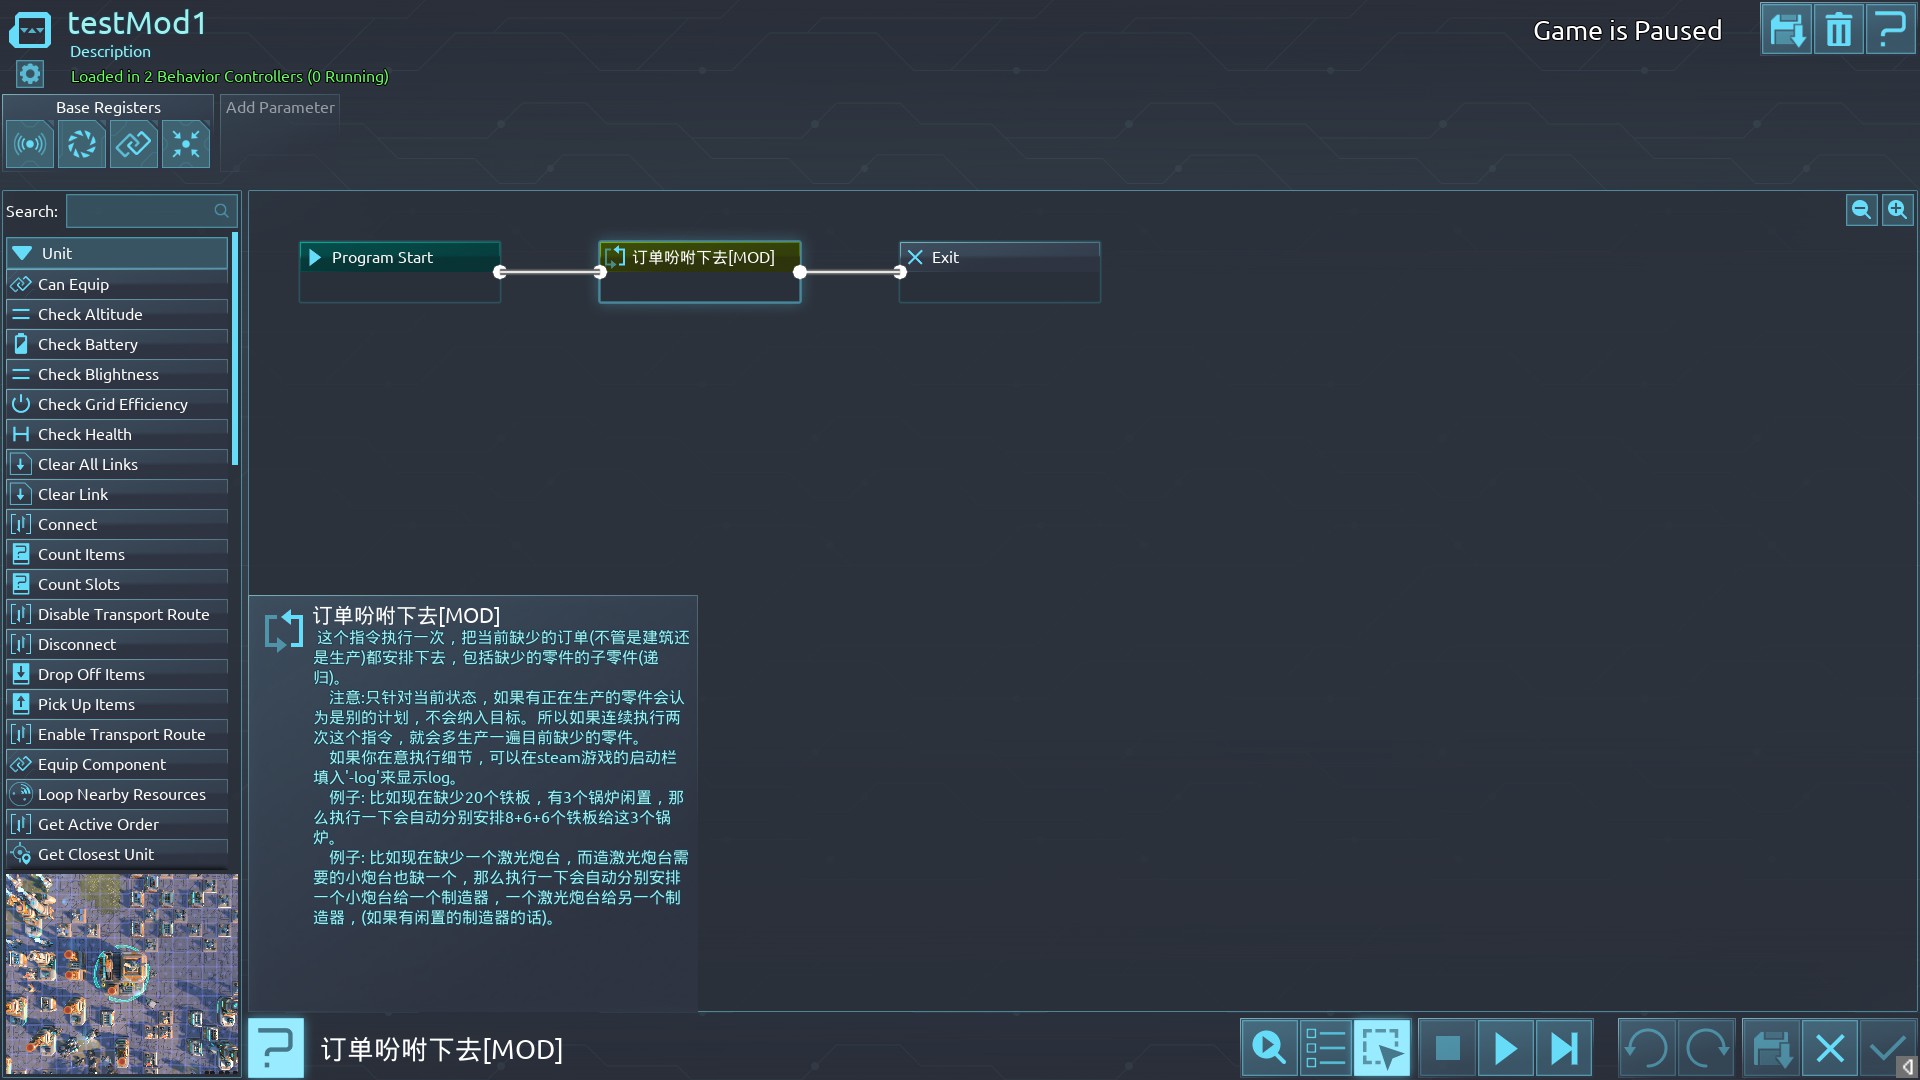Select the Get Closest Unit instruction
The width and height of the screenshot is (1920, 1080).
pyautogui.click(x=96, y=854)
